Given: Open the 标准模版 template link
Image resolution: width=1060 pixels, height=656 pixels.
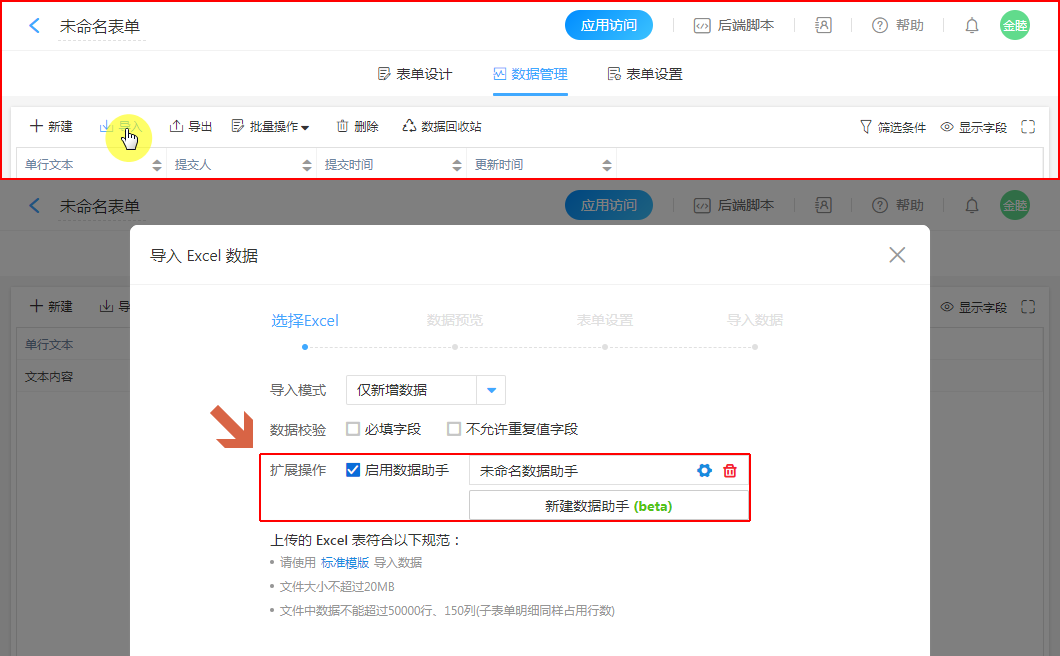Looking at the screenshot, I should pyautogui.click(x=345, y=563).
